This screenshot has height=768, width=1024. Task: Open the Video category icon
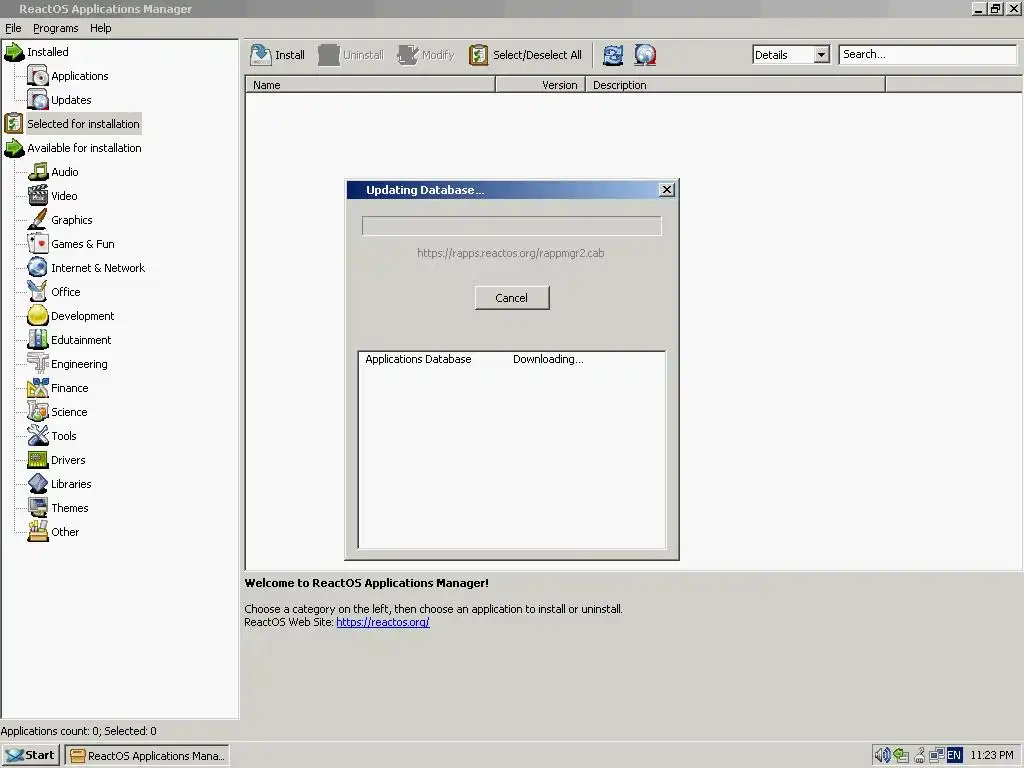click(x=38, y=196)
